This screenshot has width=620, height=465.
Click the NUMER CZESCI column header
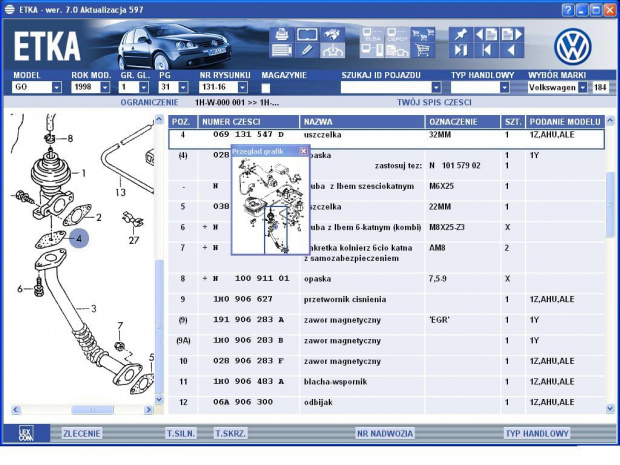[249, 122]
